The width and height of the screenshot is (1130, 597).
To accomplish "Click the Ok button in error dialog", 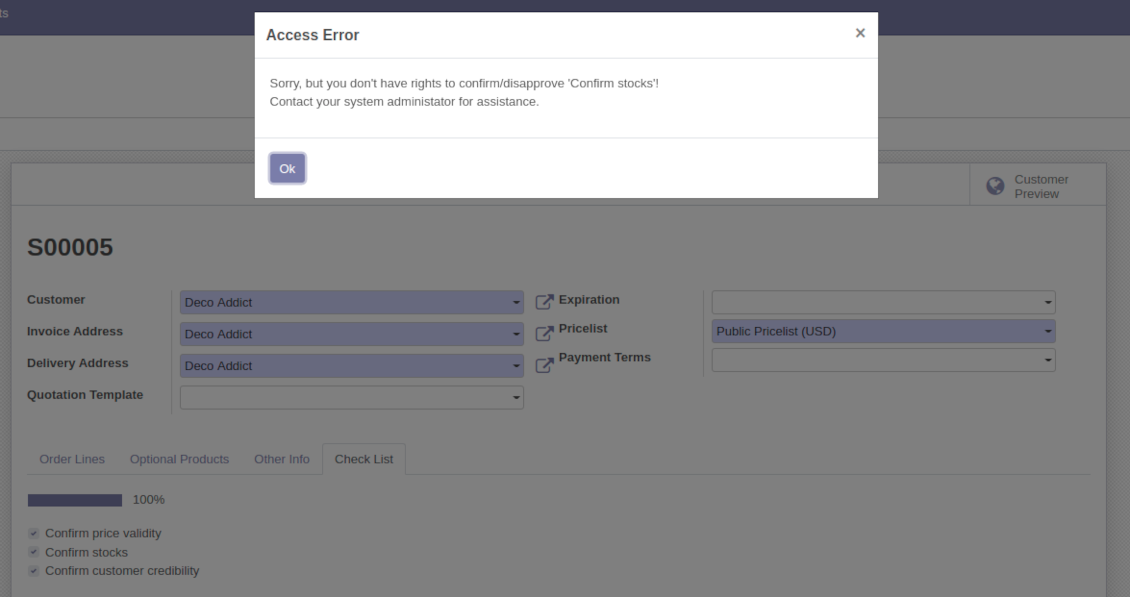I will tap(287, 169).
